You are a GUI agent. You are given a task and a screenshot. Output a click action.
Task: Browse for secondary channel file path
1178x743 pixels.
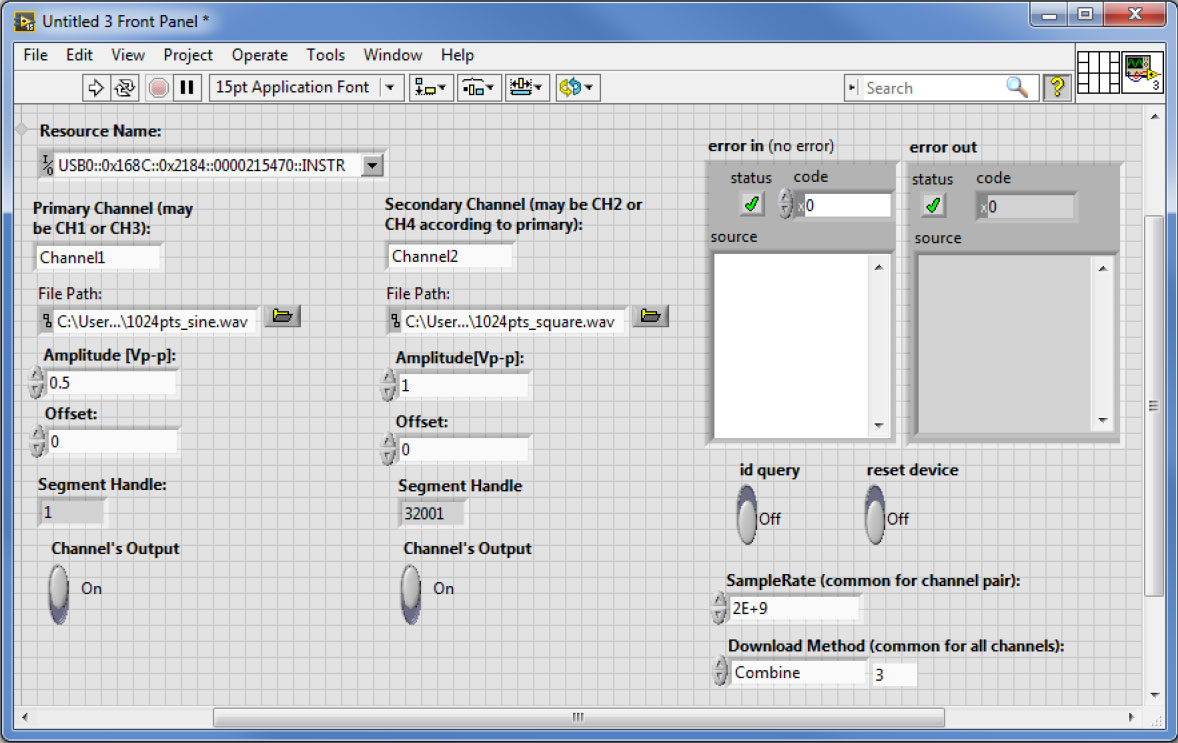650,317
